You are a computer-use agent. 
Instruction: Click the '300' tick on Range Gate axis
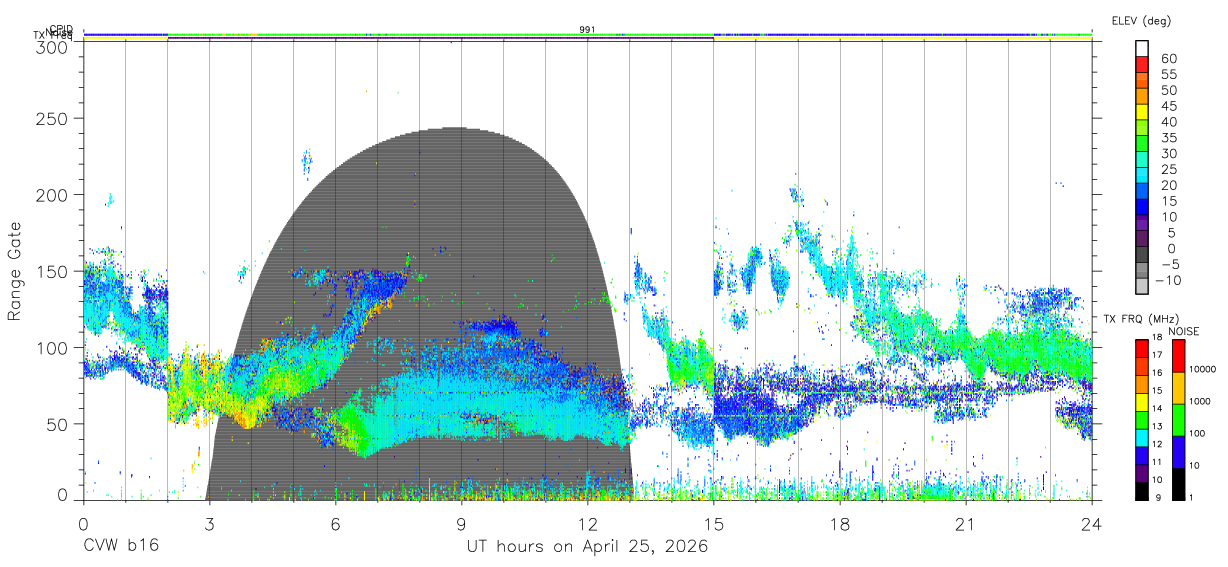point(50,46)
